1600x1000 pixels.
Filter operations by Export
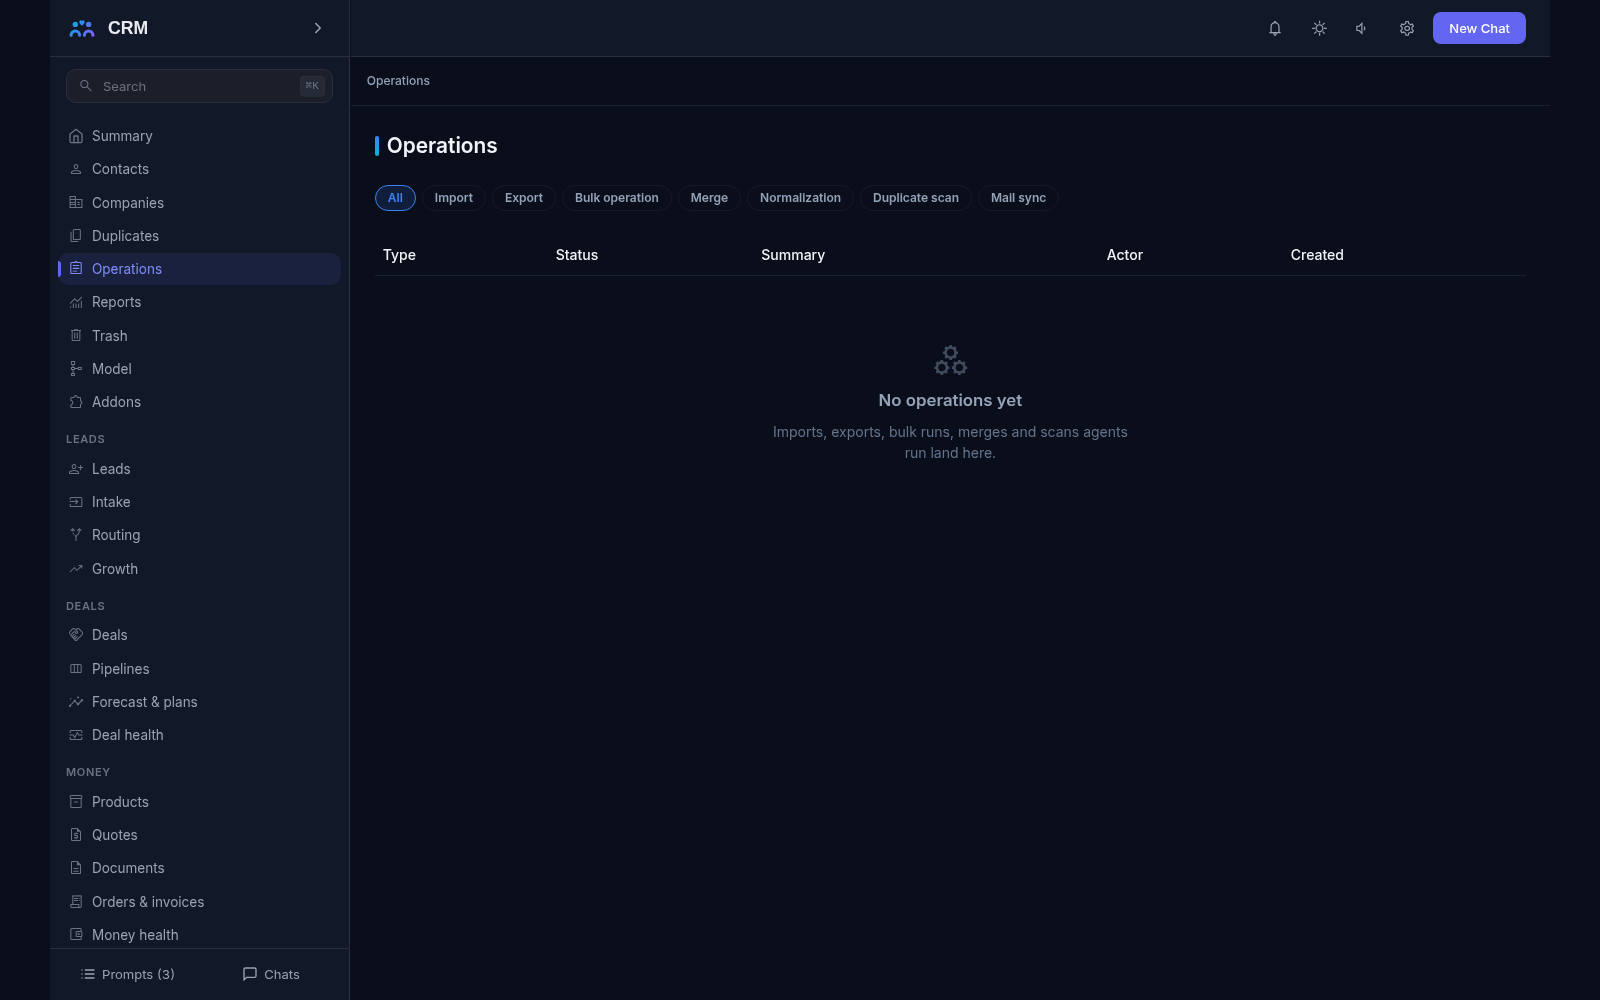(x=524, y=198)
